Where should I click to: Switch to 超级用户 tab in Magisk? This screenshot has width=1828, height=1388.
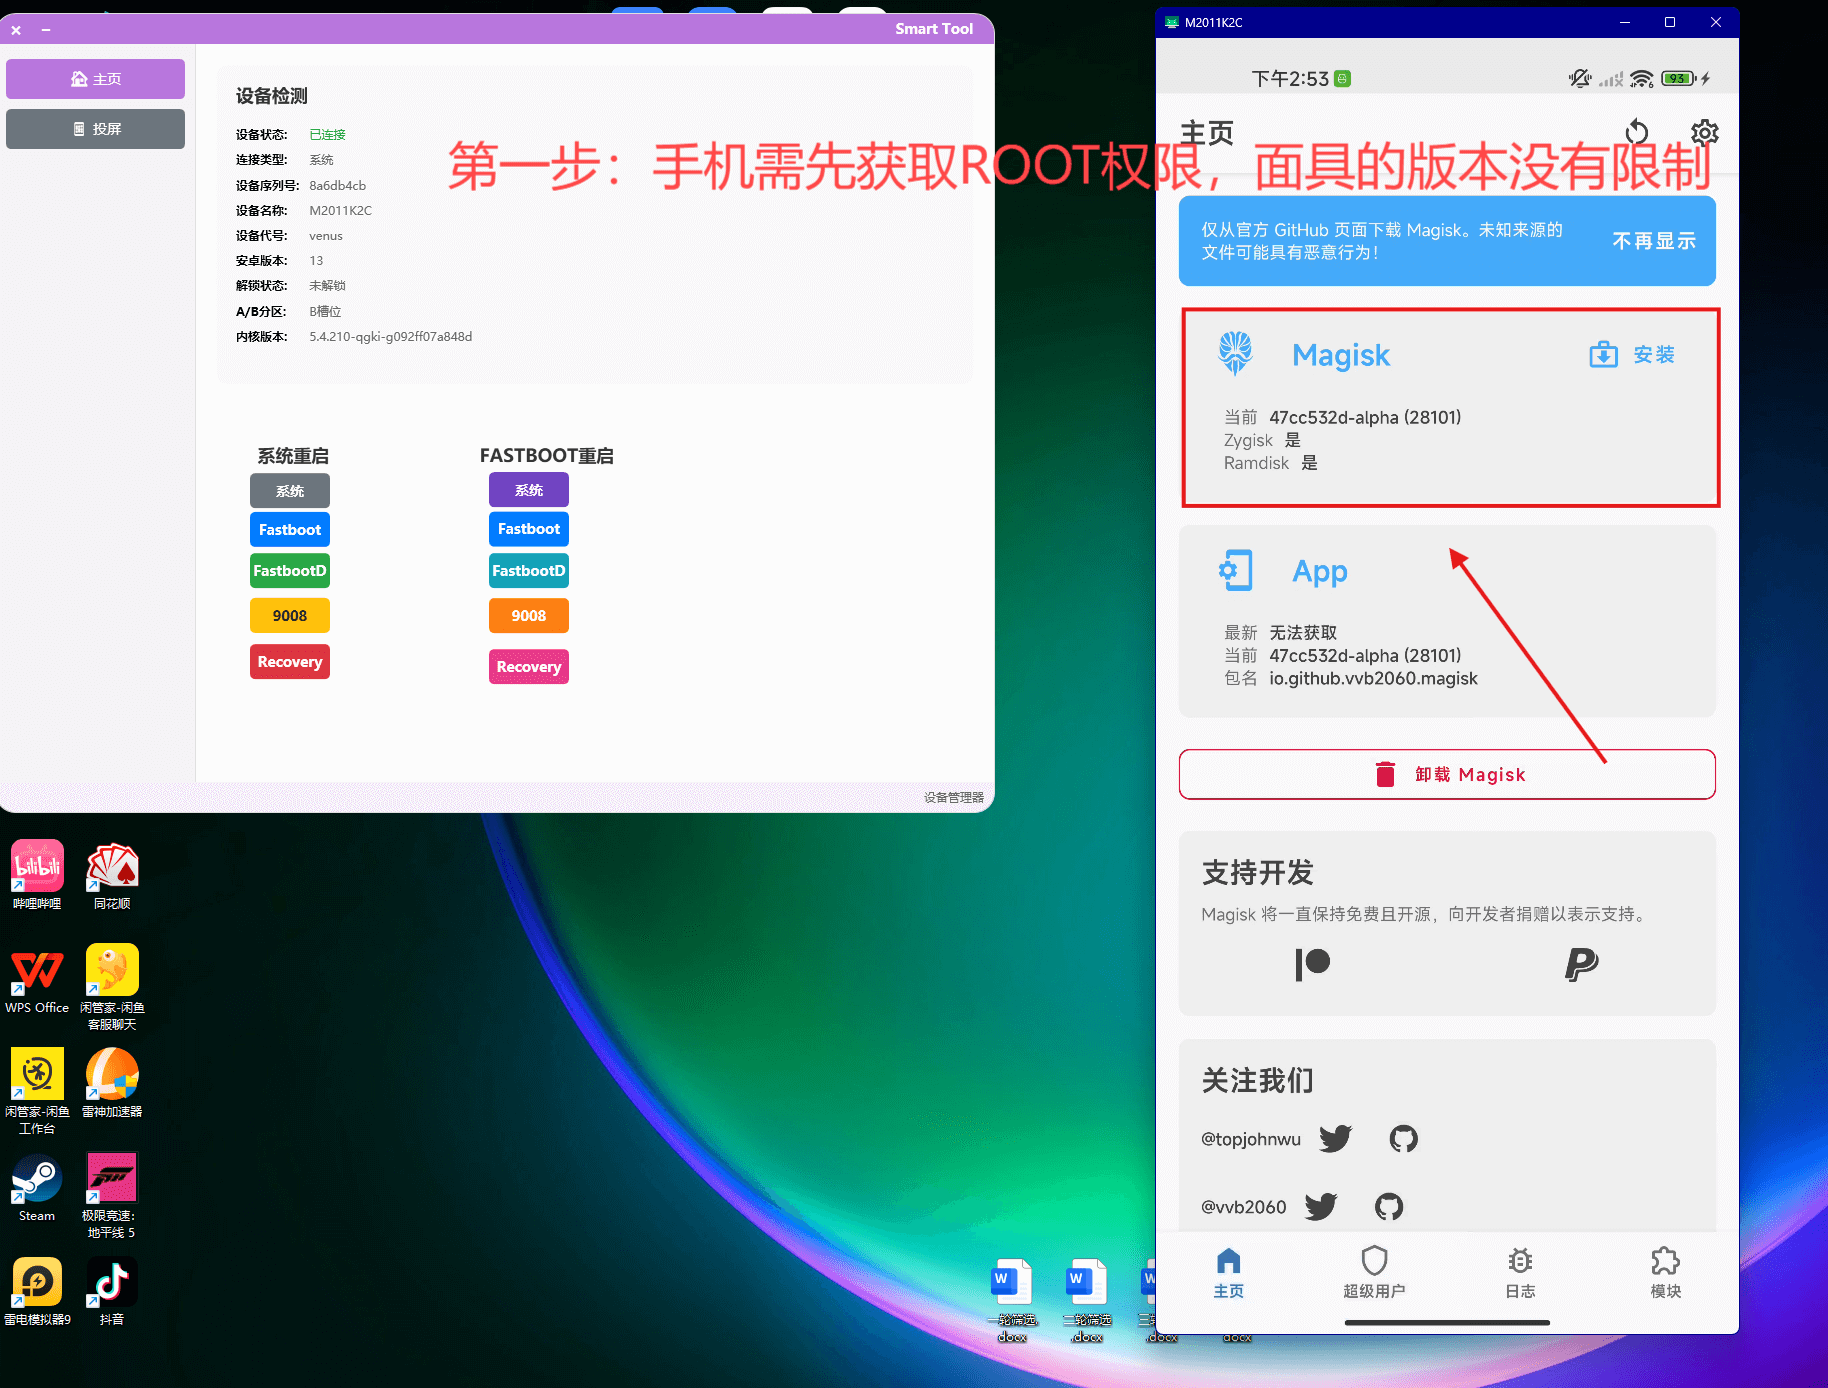[x=1374, y=1273]
